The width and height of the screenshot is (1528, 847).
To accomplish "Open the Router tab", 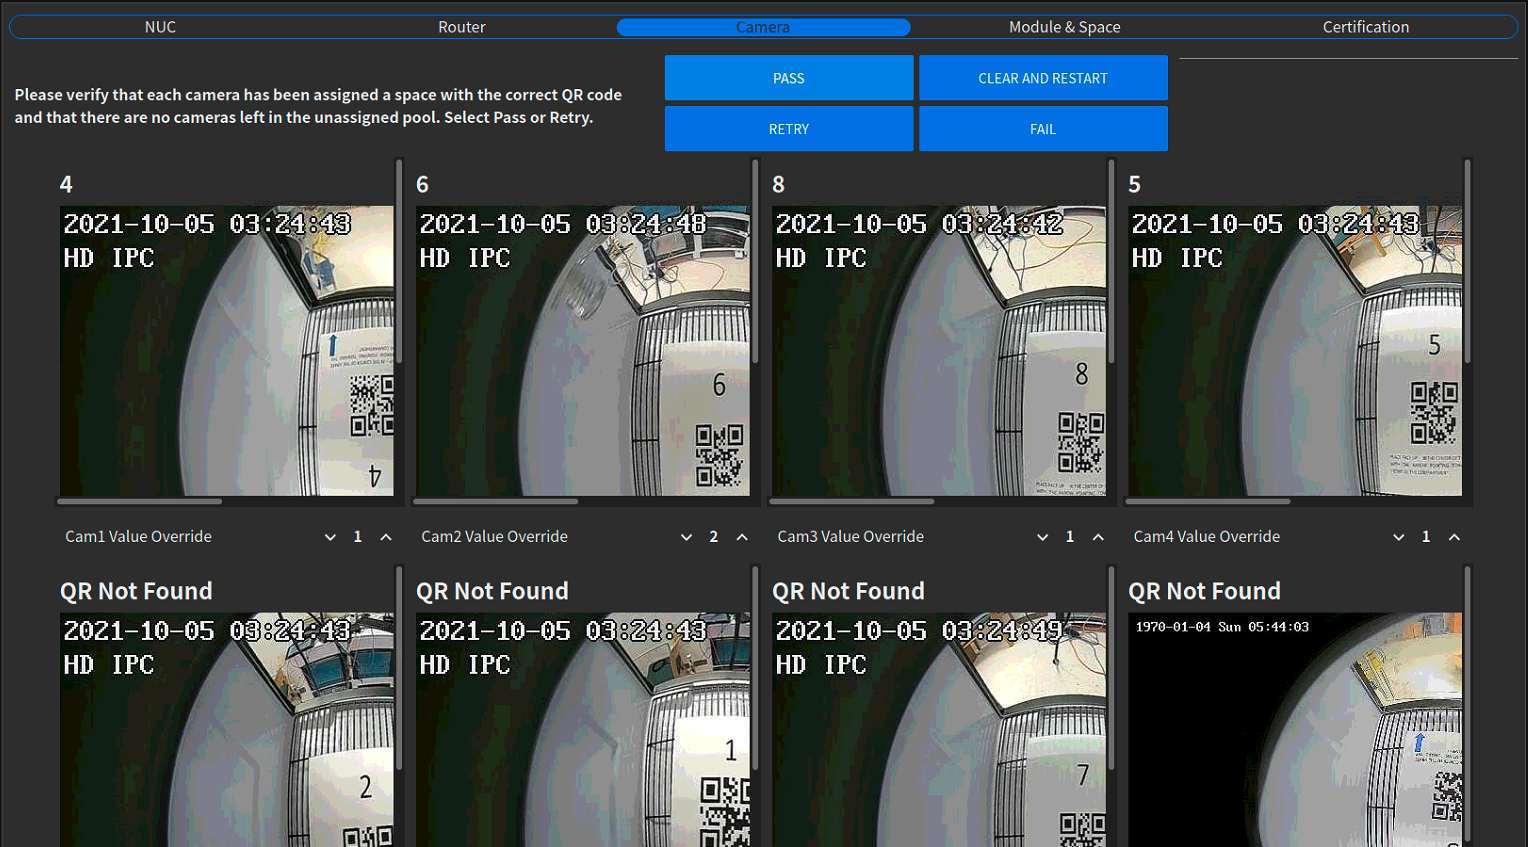I will [461, 27].
